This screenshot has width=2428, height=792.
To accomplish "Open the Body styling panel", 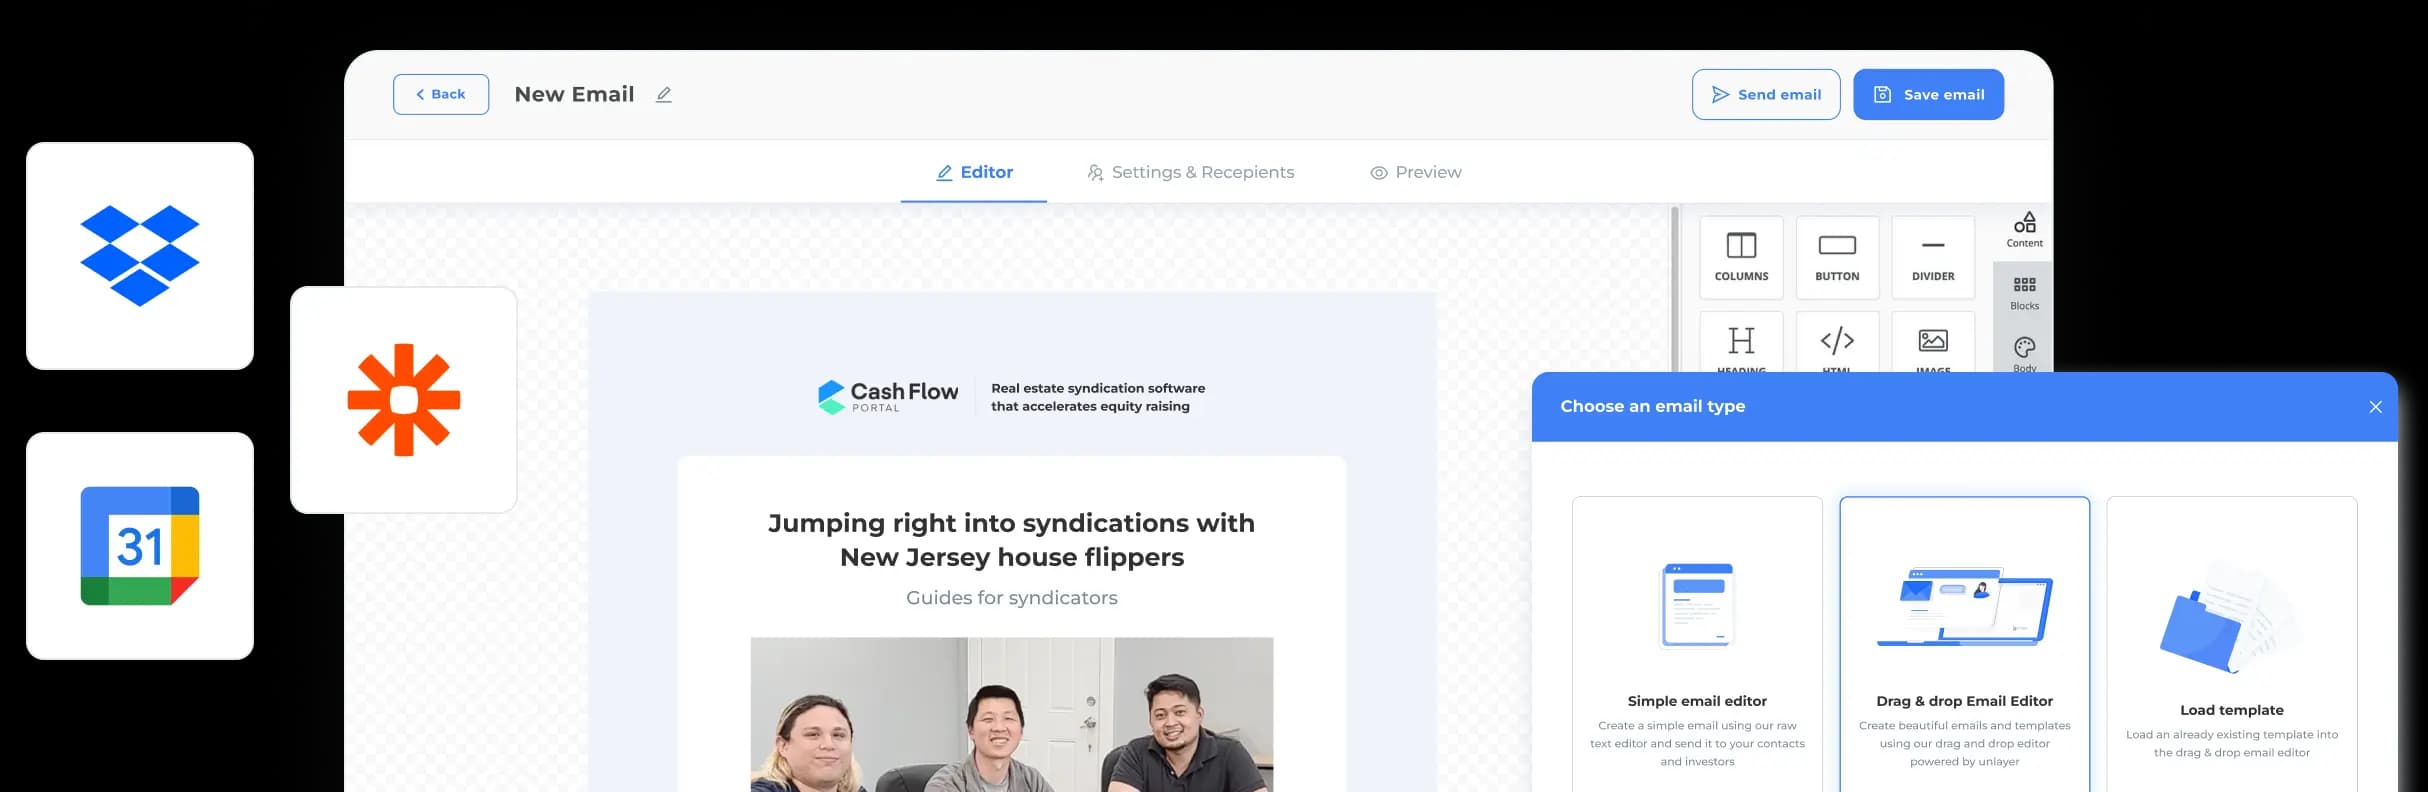I will pyautogui.click(x=2024, y=353).
